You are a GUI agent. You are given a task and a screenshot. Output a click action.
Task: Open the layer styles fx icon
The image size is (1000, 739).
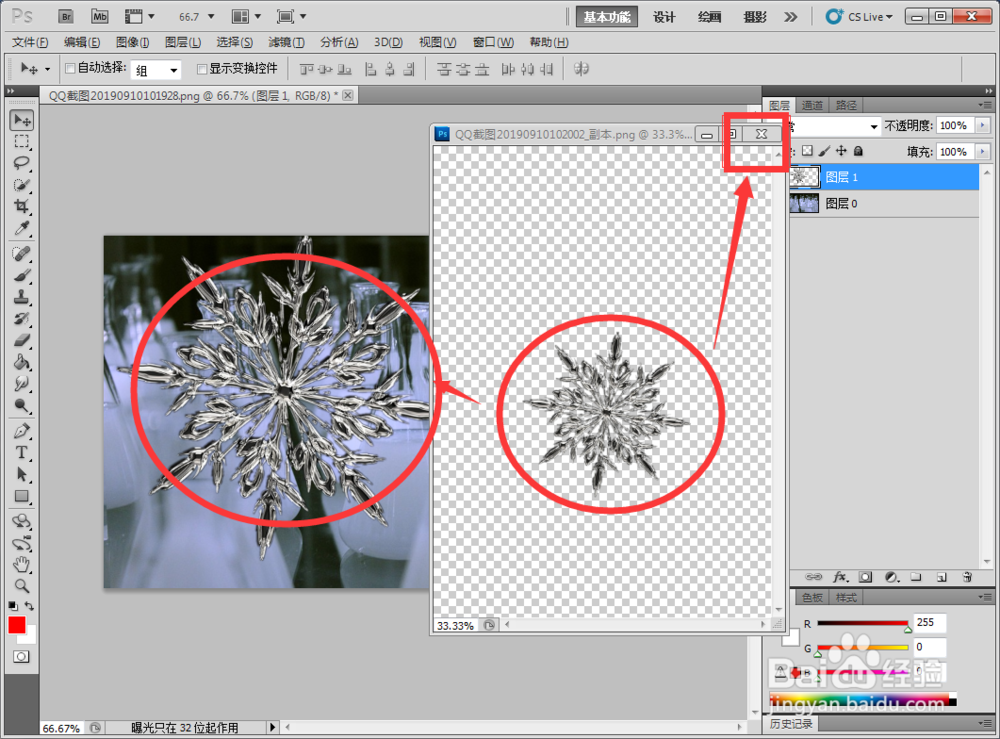[x=840, y=577]
